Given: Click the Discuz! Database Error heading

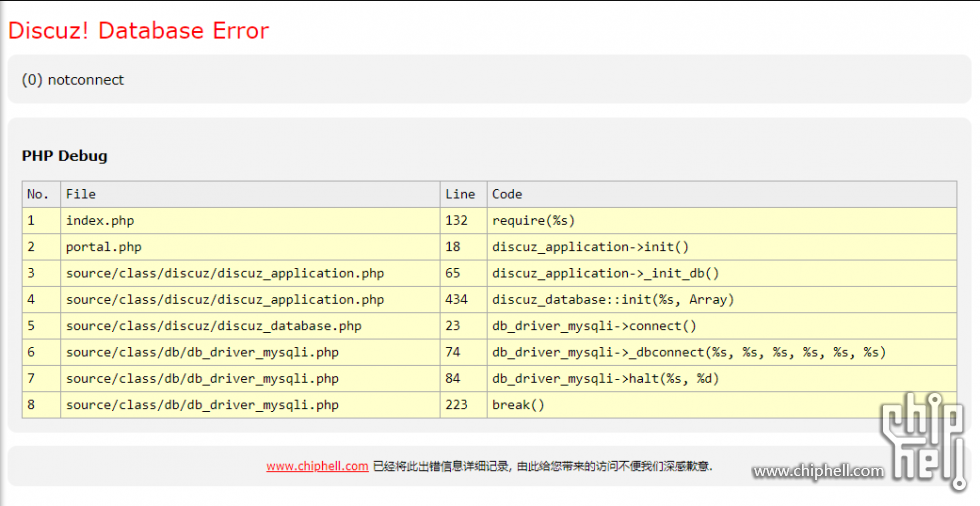Looking at the screenshot, I should (x=138, y=31).
